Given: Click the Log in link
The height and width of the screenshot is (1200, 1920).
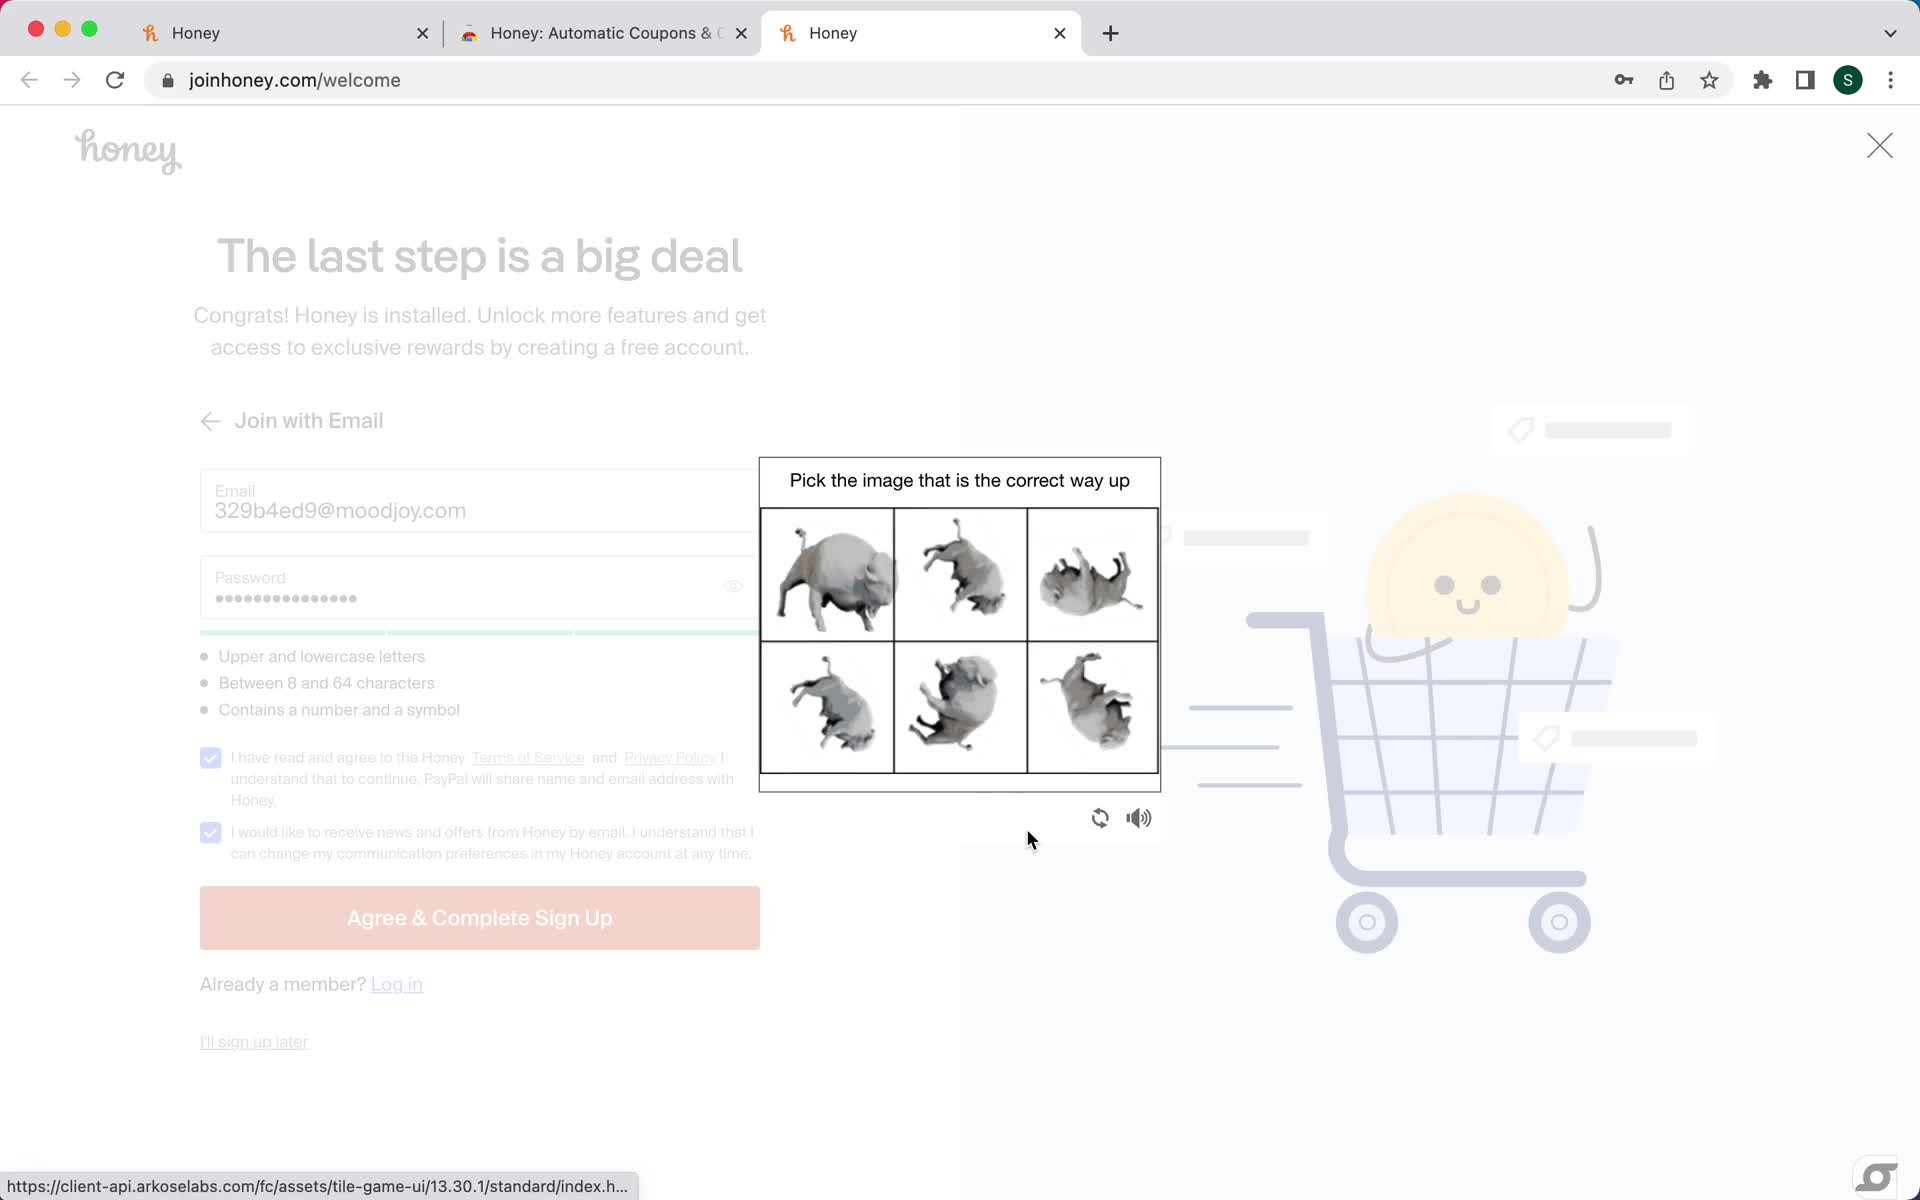Looking at the screenshot, I should tap(397, 983).
